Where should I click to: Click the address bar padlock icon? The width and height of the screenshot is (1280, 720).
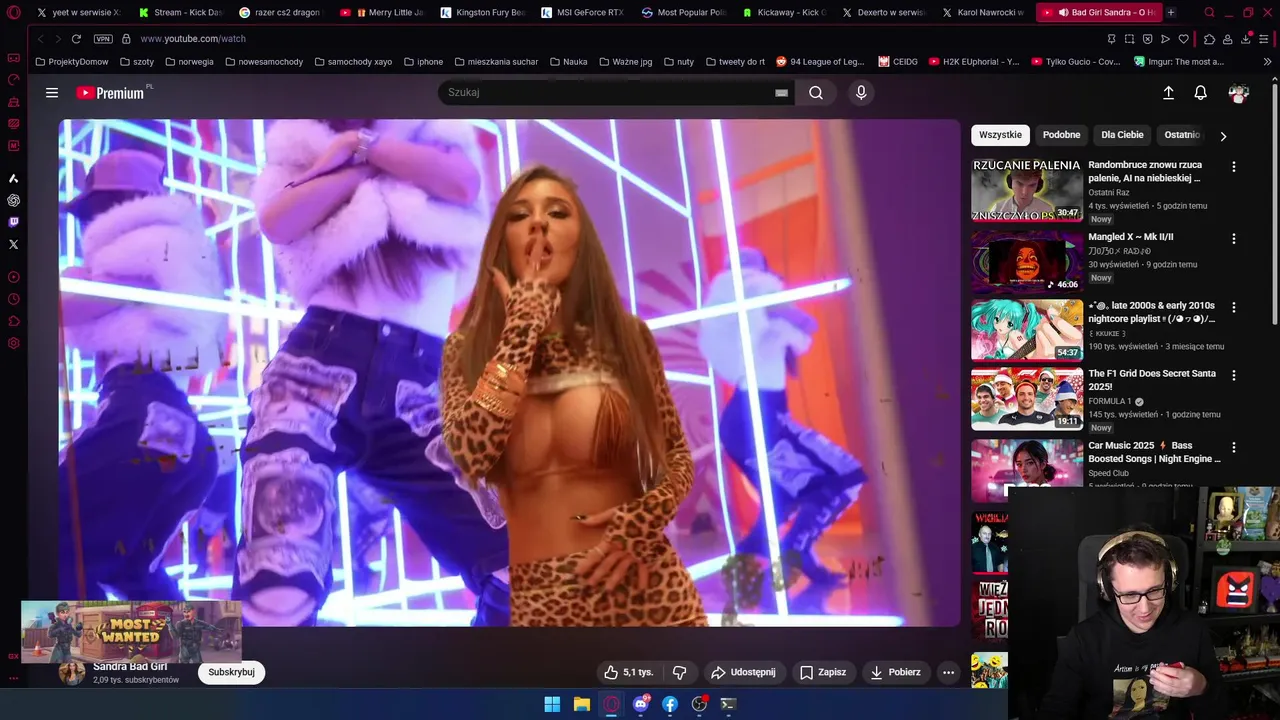pos(126,39)
